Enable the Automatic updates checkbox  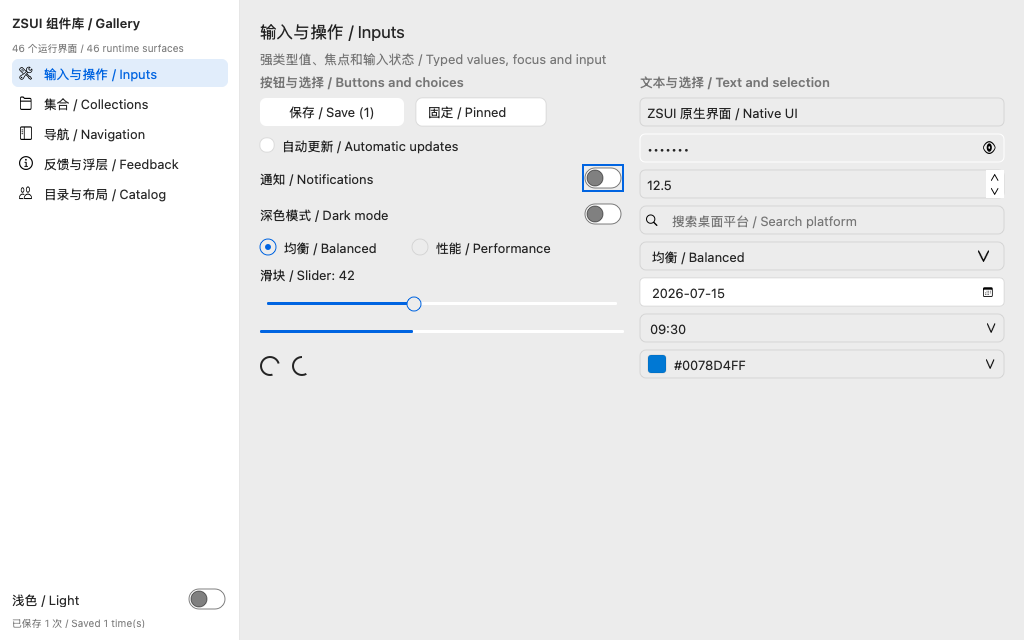click(267, 145)
